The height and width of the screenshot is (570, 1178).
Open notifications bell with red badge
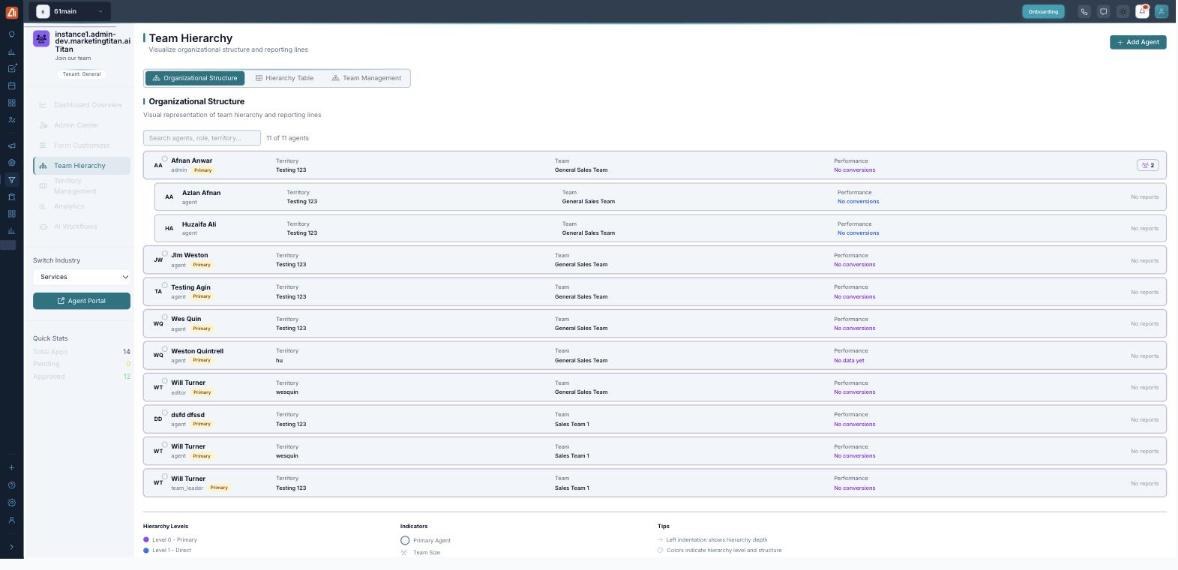(1142, 11)
